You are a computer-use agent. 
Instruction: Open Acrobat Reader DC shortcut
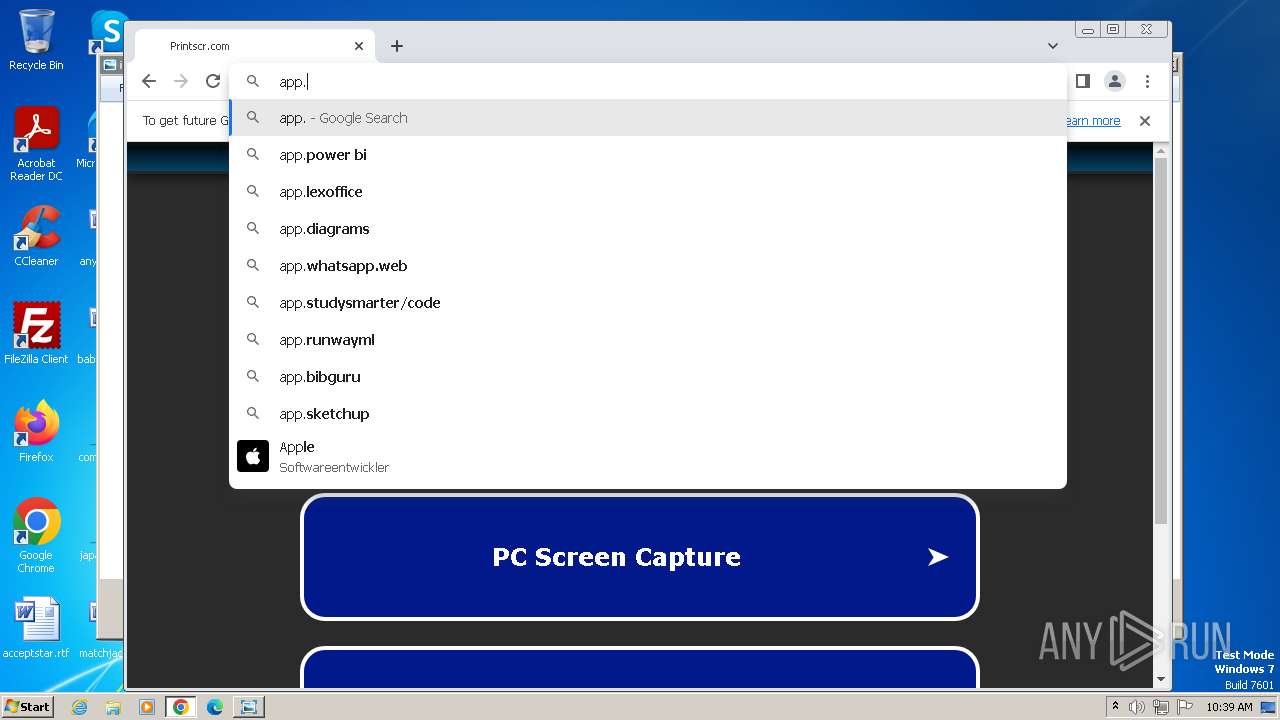point(36,144)
